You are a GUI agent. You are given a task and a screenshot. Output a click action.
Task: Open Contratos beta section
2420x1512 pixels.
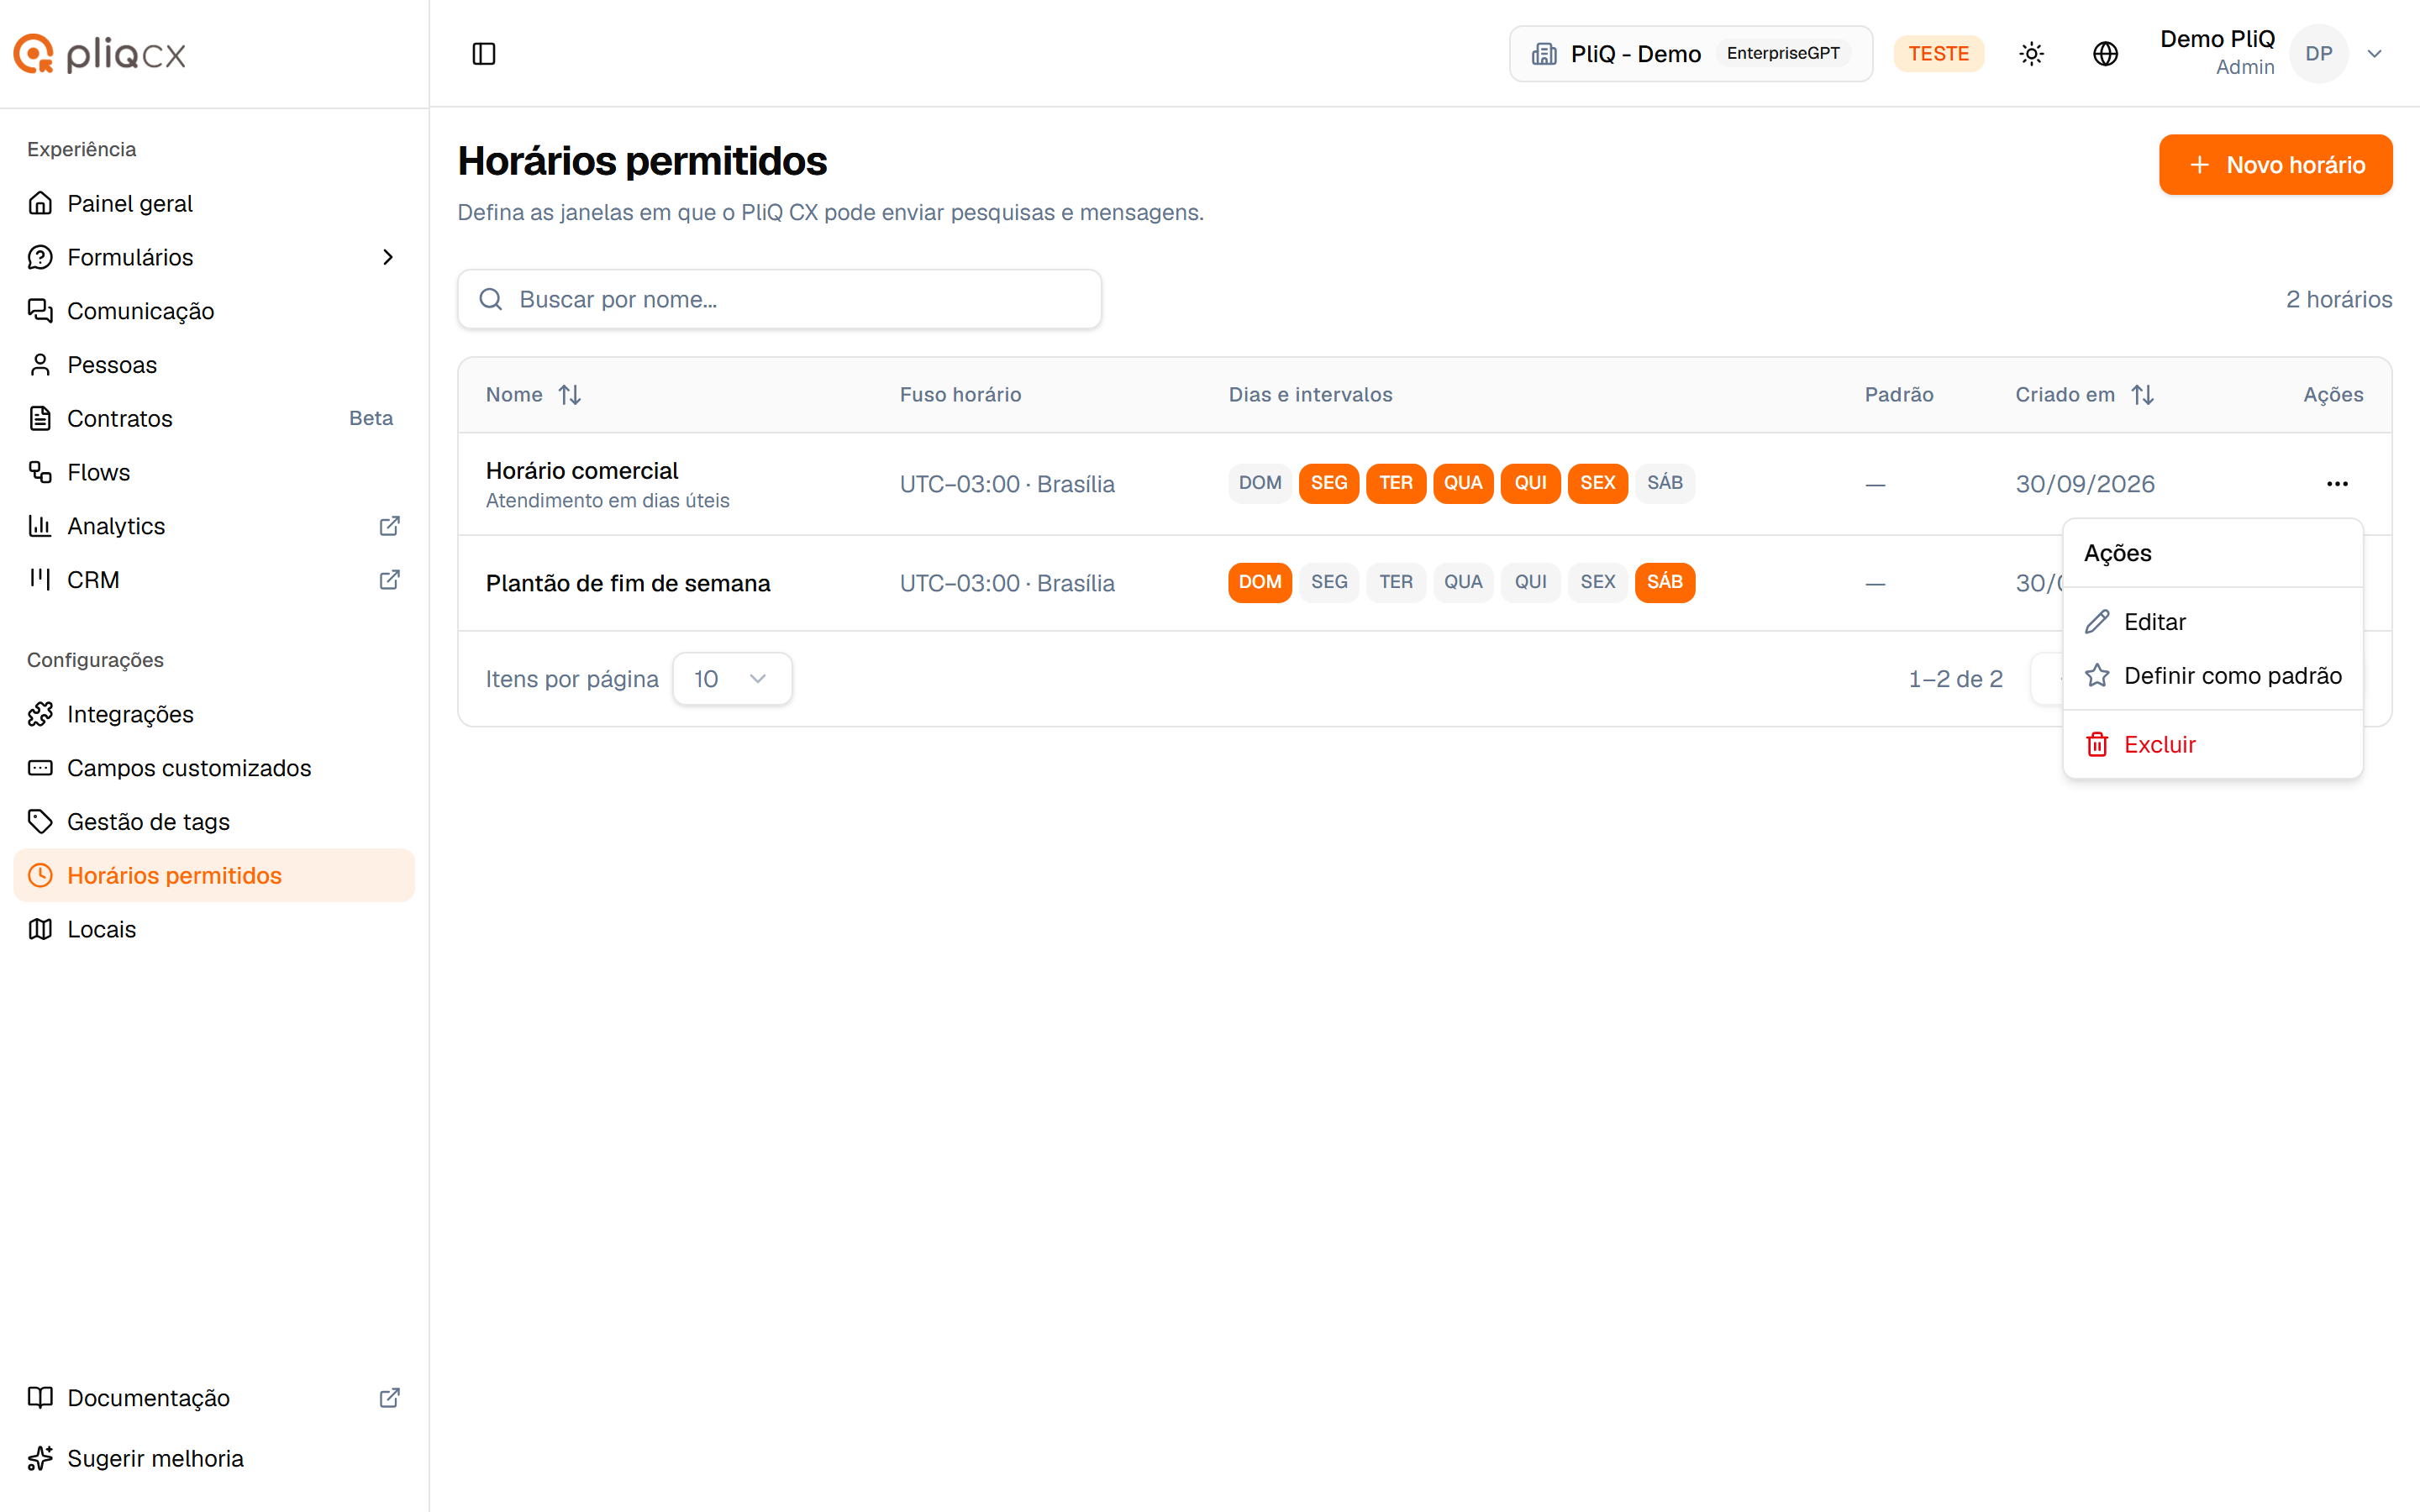pyautogui.click(x=214, y=418)
